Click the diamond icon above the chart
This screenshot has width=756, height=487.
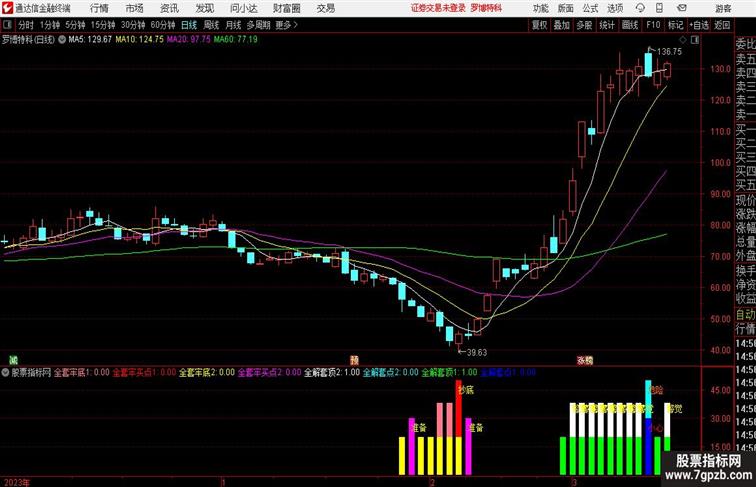point(683,40)
